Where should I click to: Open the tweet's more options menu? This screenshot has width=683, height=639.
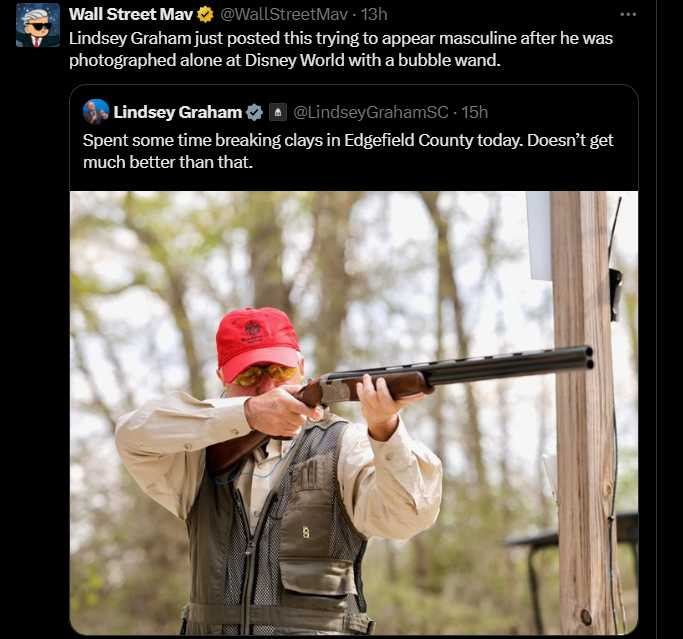628,14
